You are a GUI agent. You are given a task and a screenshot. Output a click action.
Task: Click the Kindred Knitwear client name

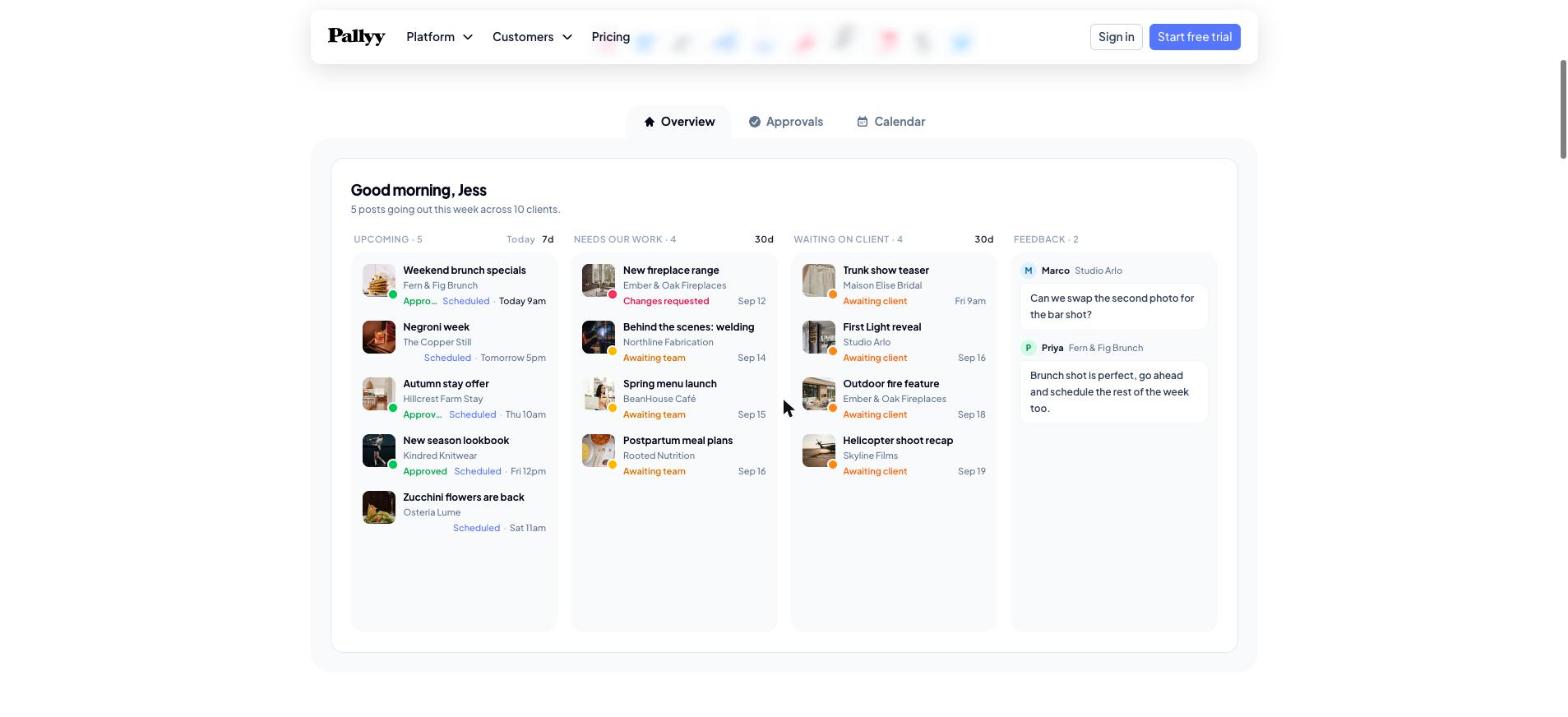(440, 456)
